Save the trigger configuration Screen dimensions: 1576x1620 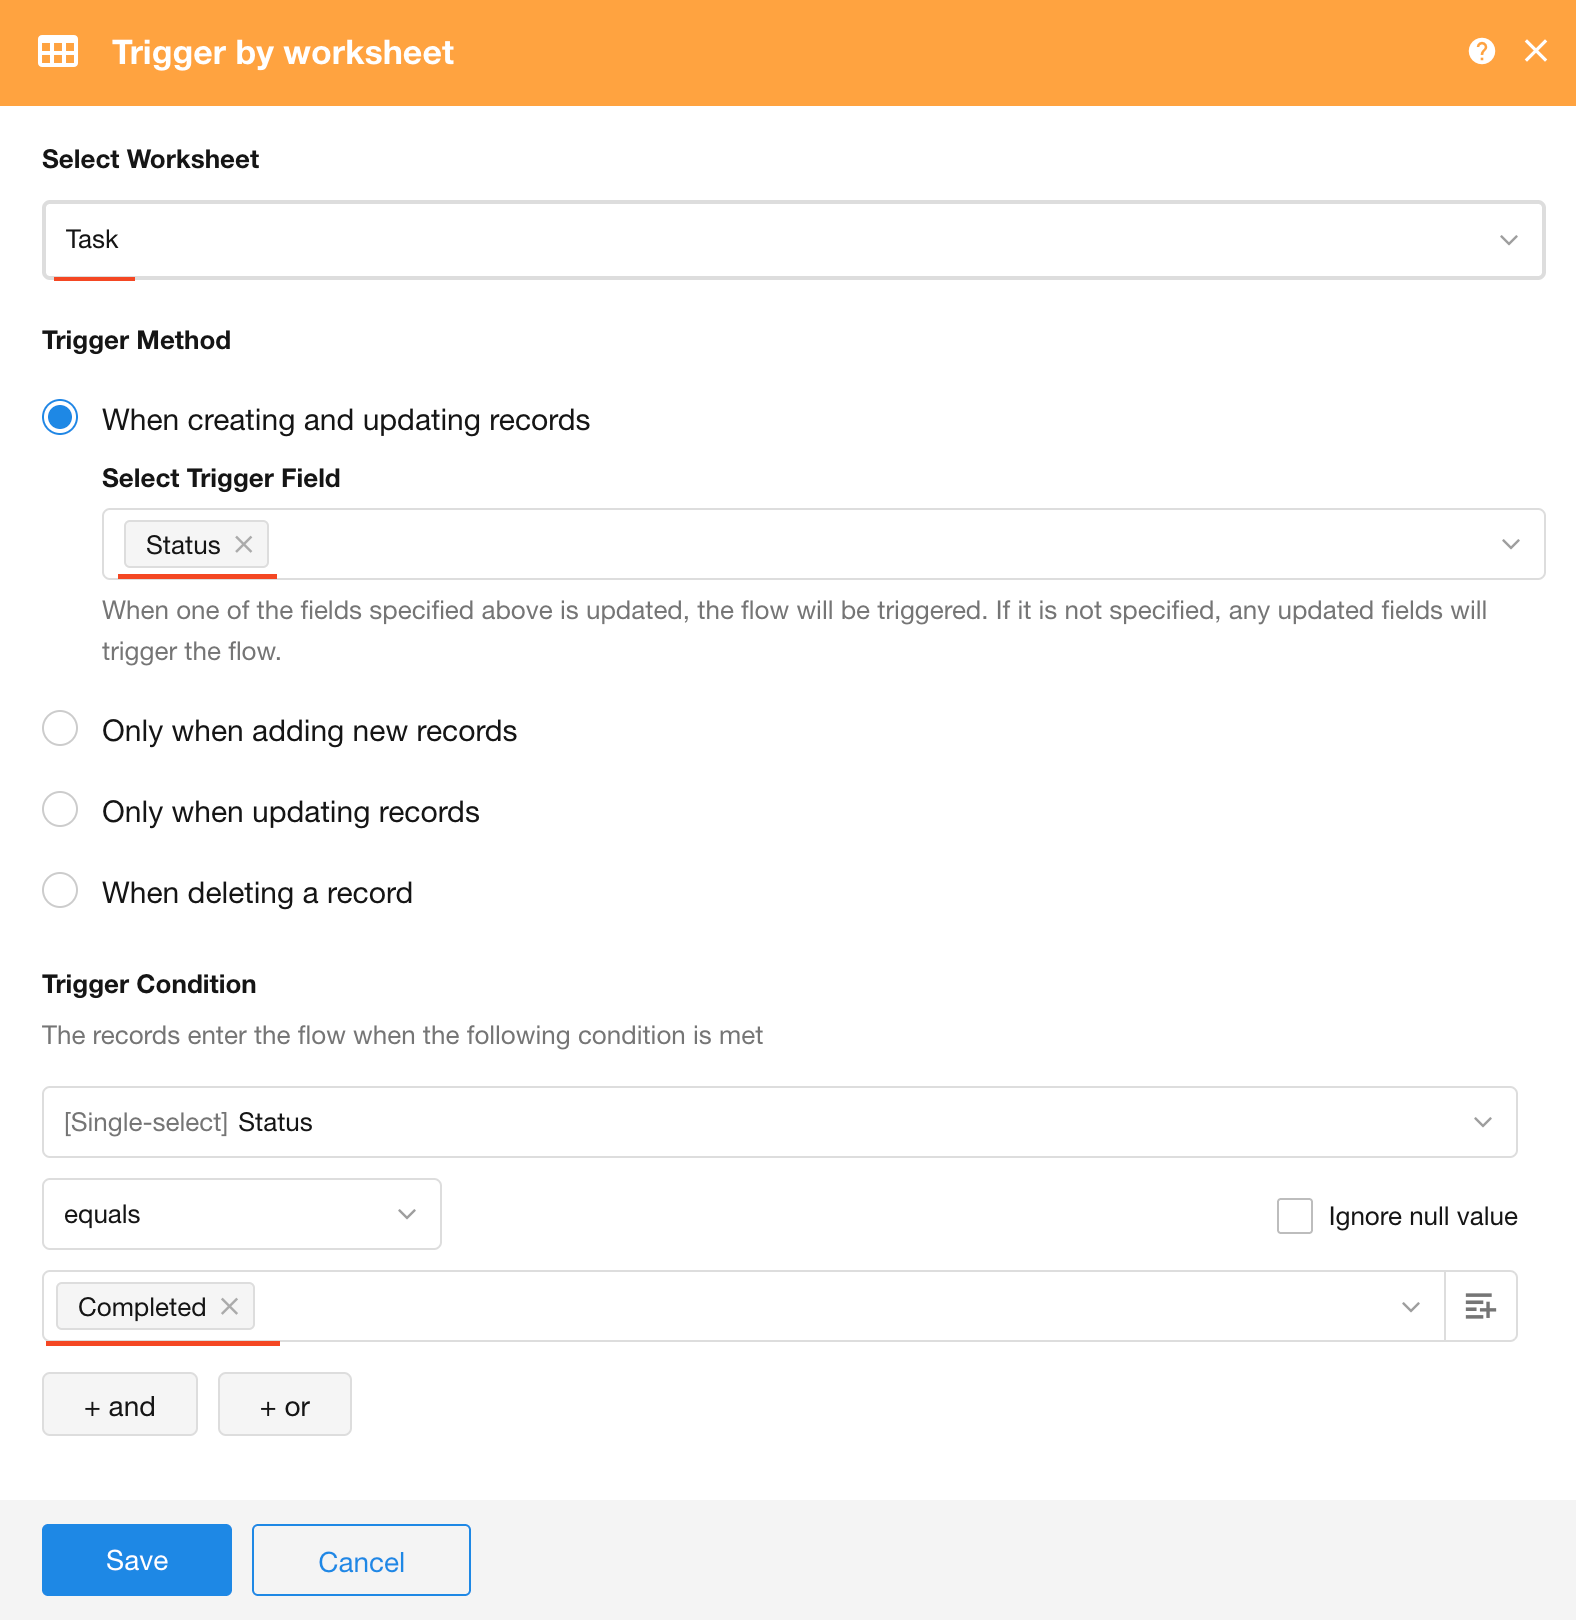point(137,1560)
